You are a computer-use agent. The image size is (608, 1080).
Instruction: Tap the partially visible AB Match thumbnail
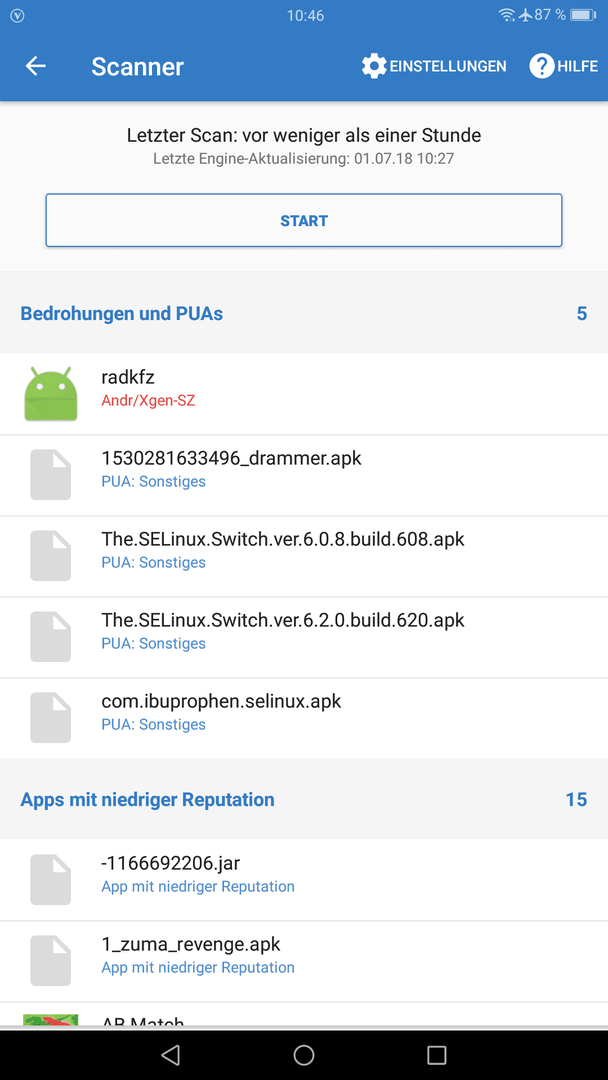tap(50, 1019)
